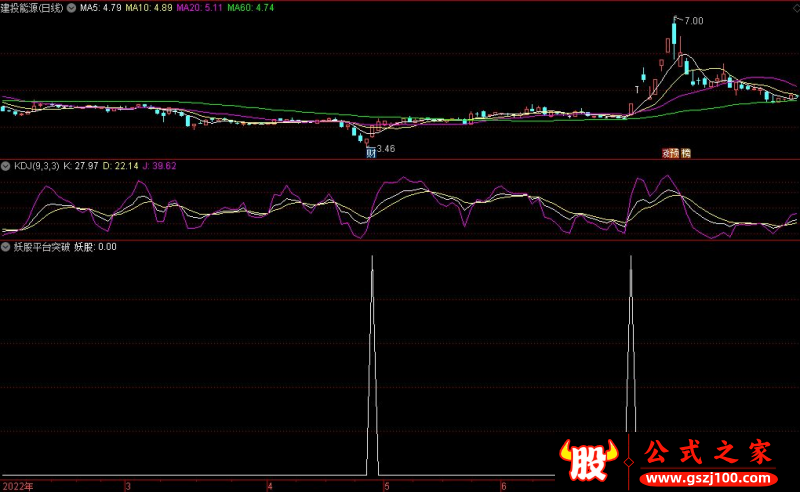The image size is (800, 492).
Task: Expand the KDJ(9,3,3) indicator settings chevron
Action: click(x=6, y=166)
